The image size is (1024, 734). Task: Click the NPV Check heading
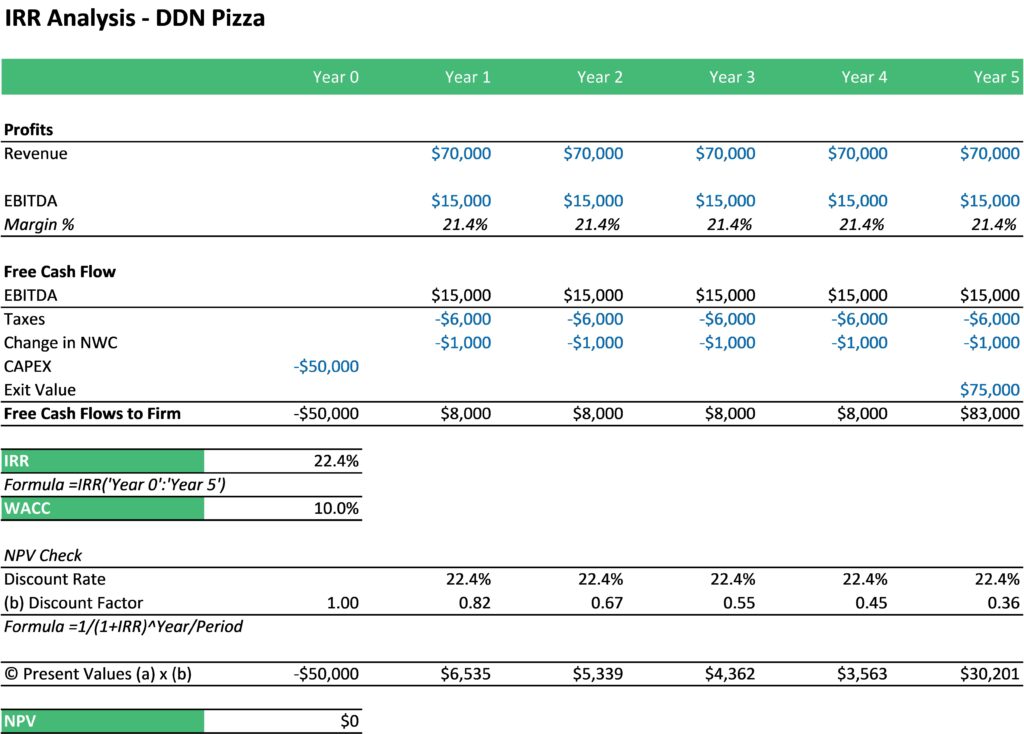[x=43, y=555]
